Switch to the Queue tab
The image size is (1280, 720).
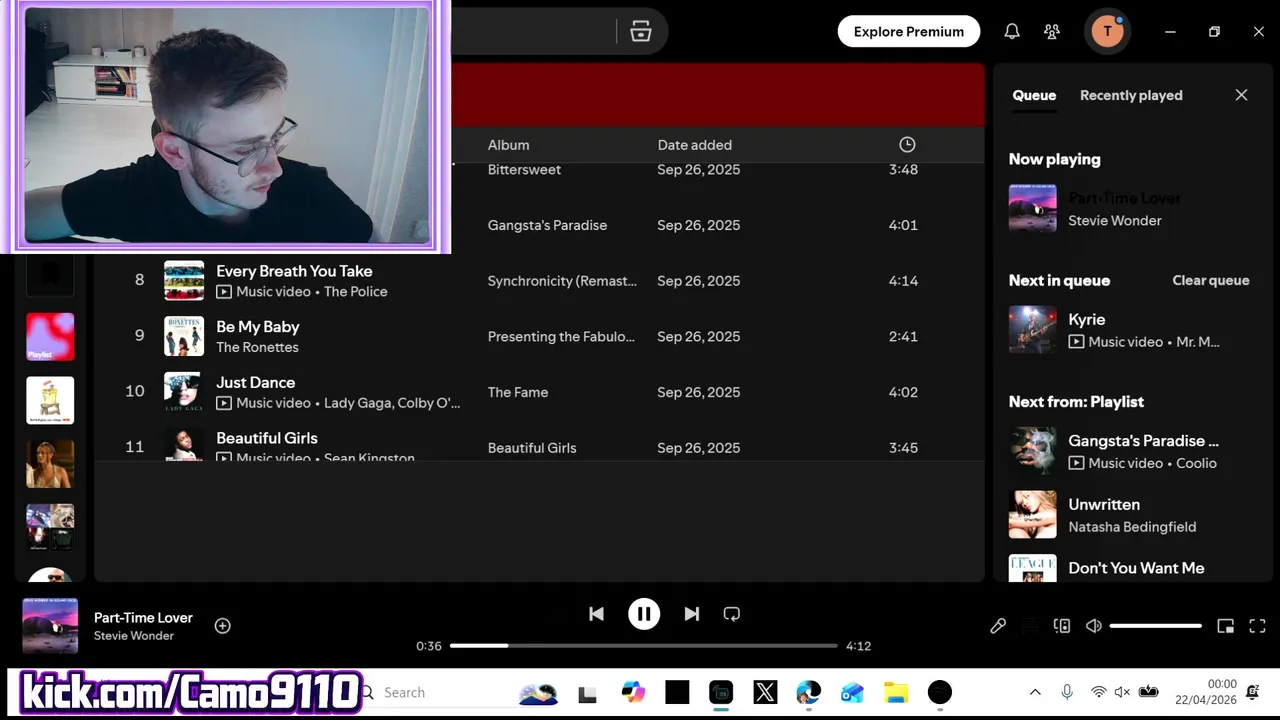[x=1034, y=95]
